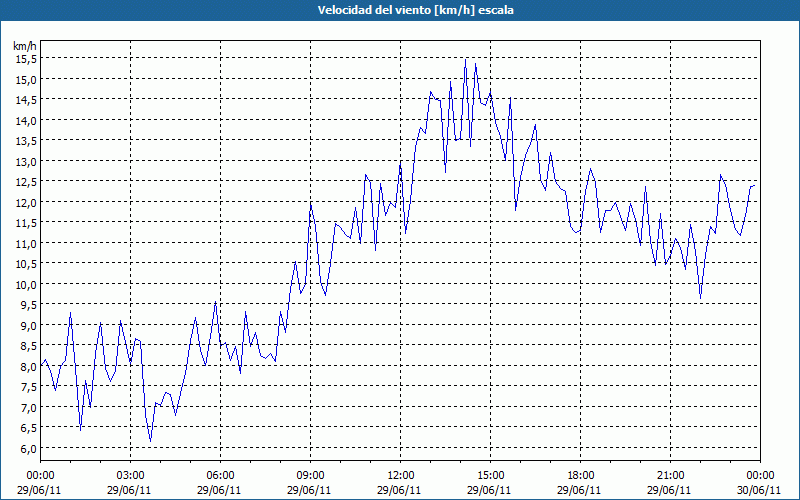Click the 12,5 y-axis label
The image size is (800, 500).
tap(27, 182)
